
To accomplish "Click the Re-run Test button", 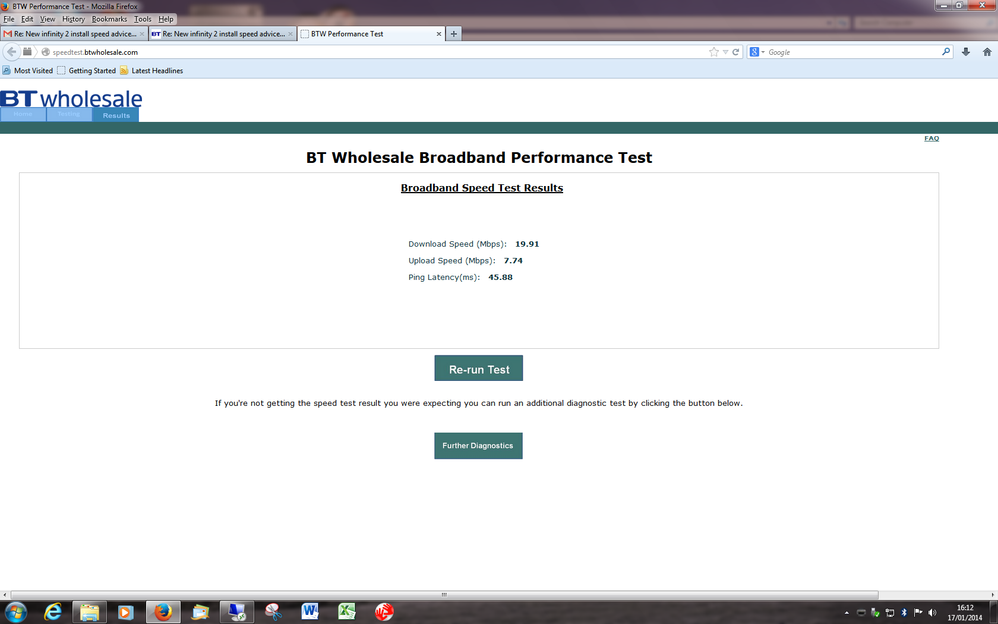I will 479,369.
